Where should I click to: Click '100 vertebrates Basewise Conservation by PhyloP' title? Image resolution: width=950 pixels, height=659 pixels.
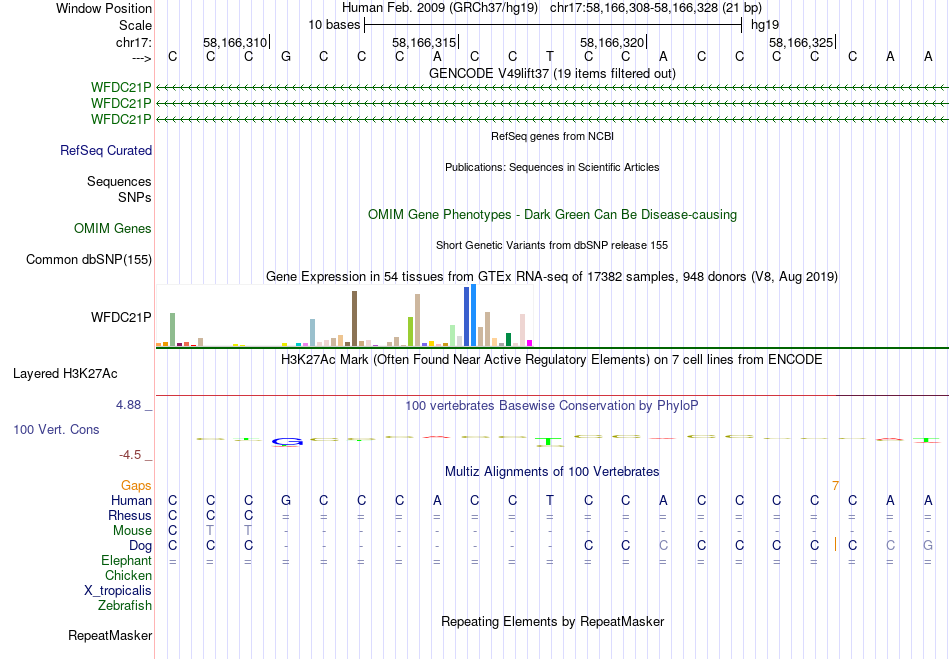click(552, 406)
